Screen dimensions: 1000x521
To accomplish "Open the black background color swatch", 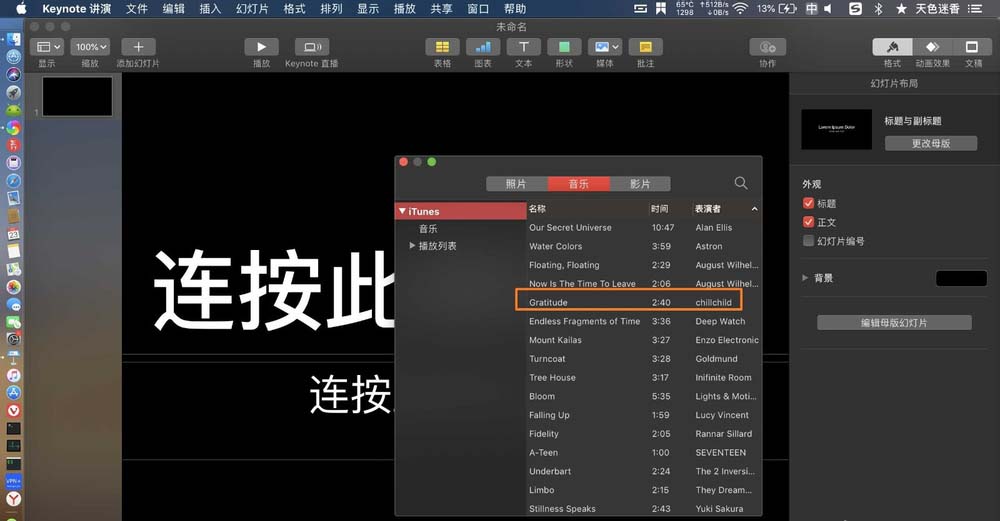I will (x=961, y=278).
